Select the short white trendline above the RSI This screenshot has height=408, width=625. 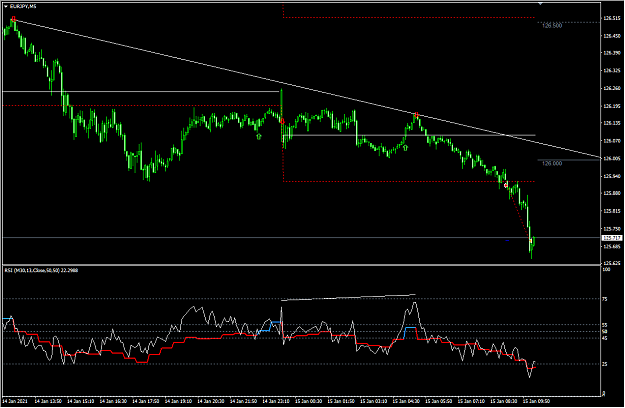pos(348,297)
